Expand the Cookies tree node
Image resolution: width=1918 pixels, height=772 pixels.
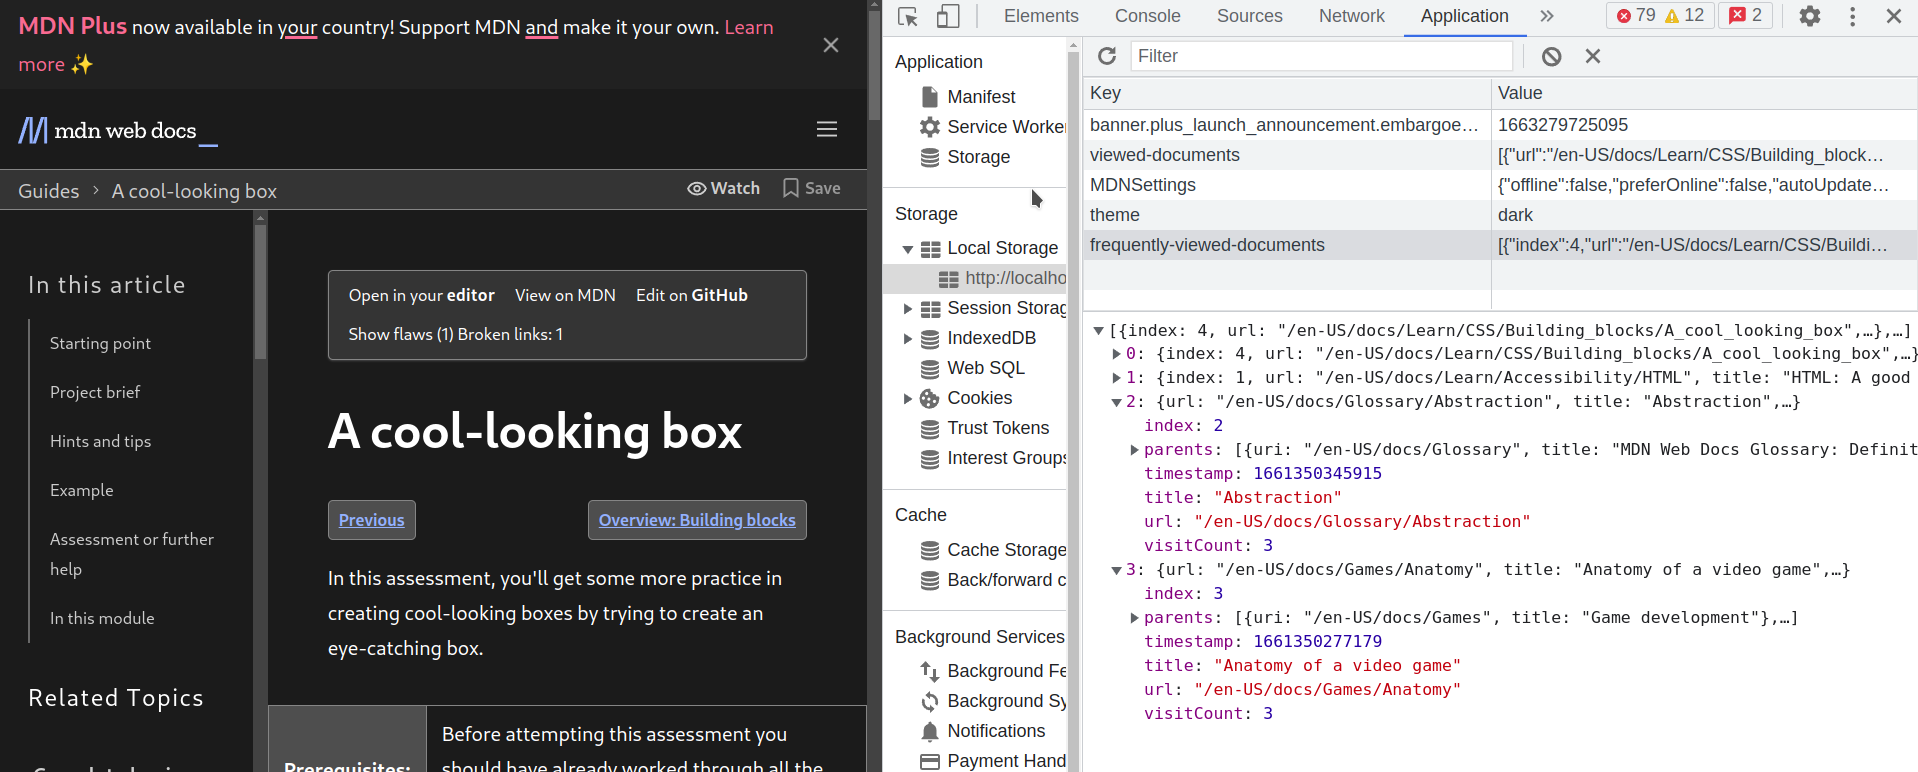pos(907,399)
